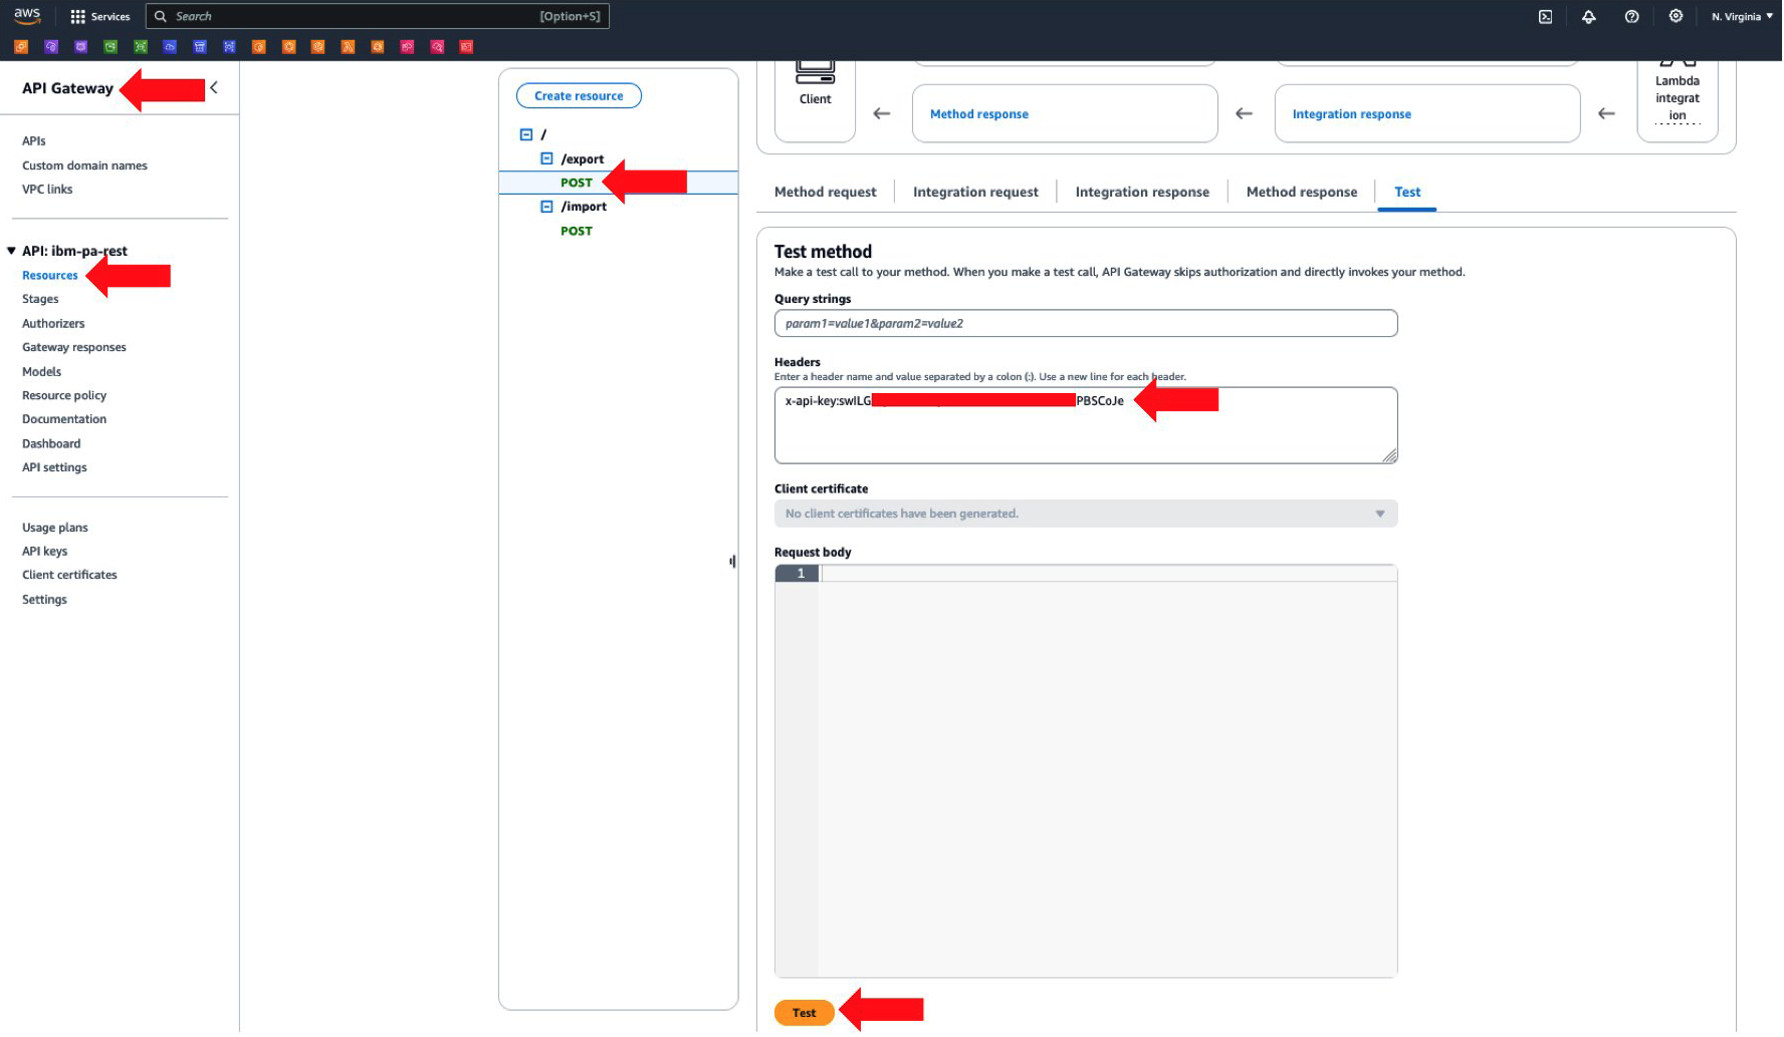Collapse the API Gateway side navigation
Screen dimensions: 1784x1037
tap(214, 88)
